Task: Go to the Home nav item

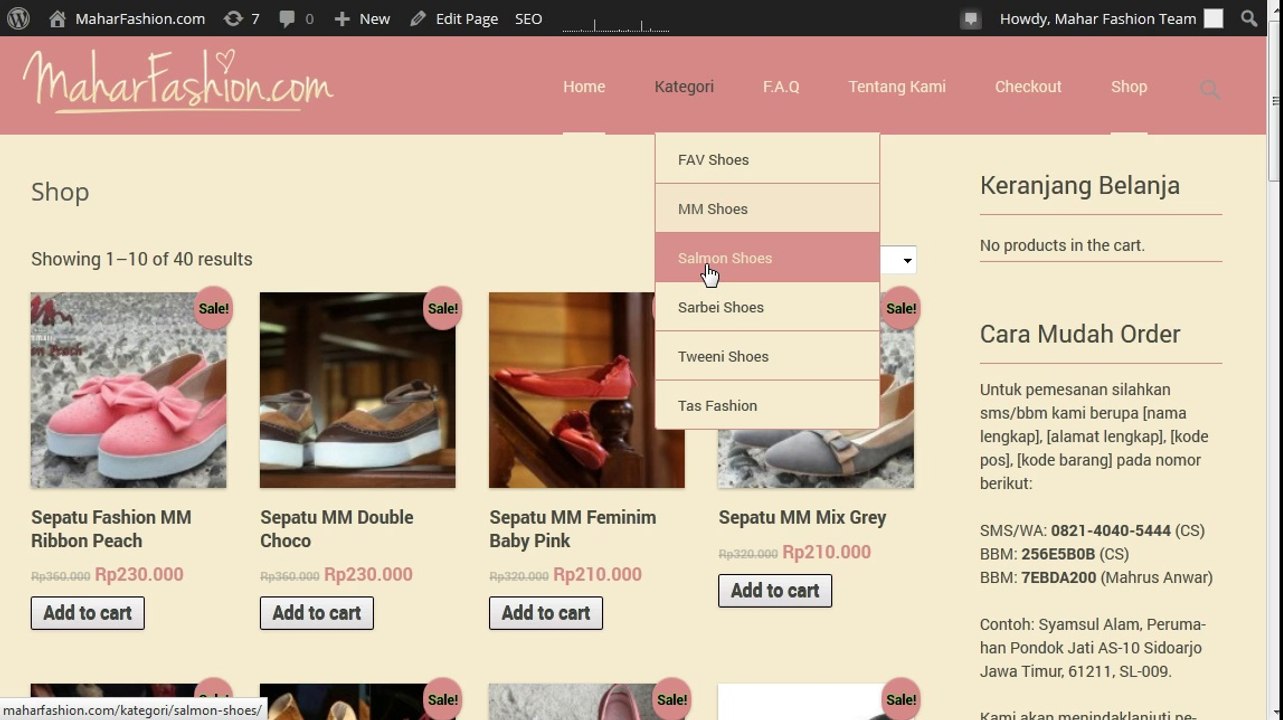Action: pos(584,87)
